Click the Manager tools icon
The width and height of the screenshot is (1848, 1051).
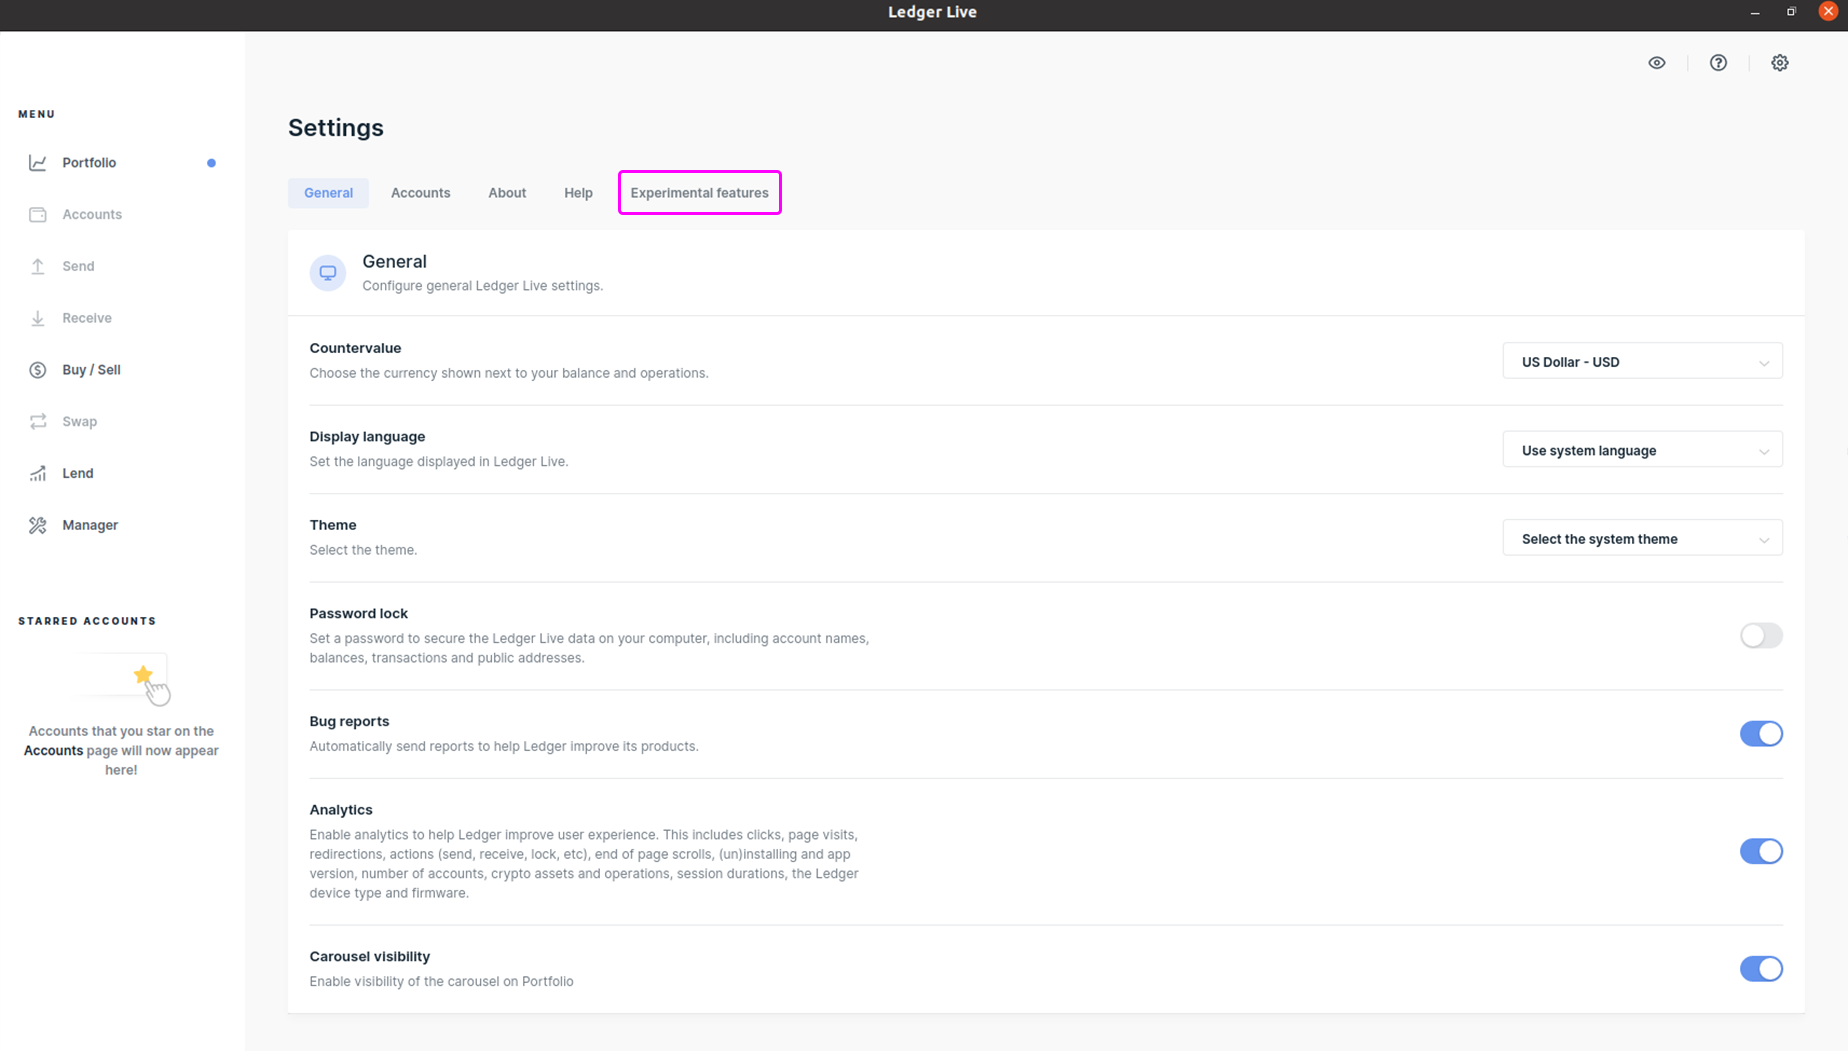coord(38,525)
